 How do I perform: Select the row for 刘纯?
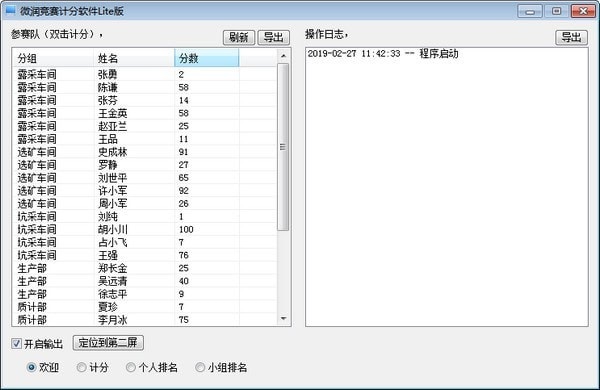[x=145, y=217]
